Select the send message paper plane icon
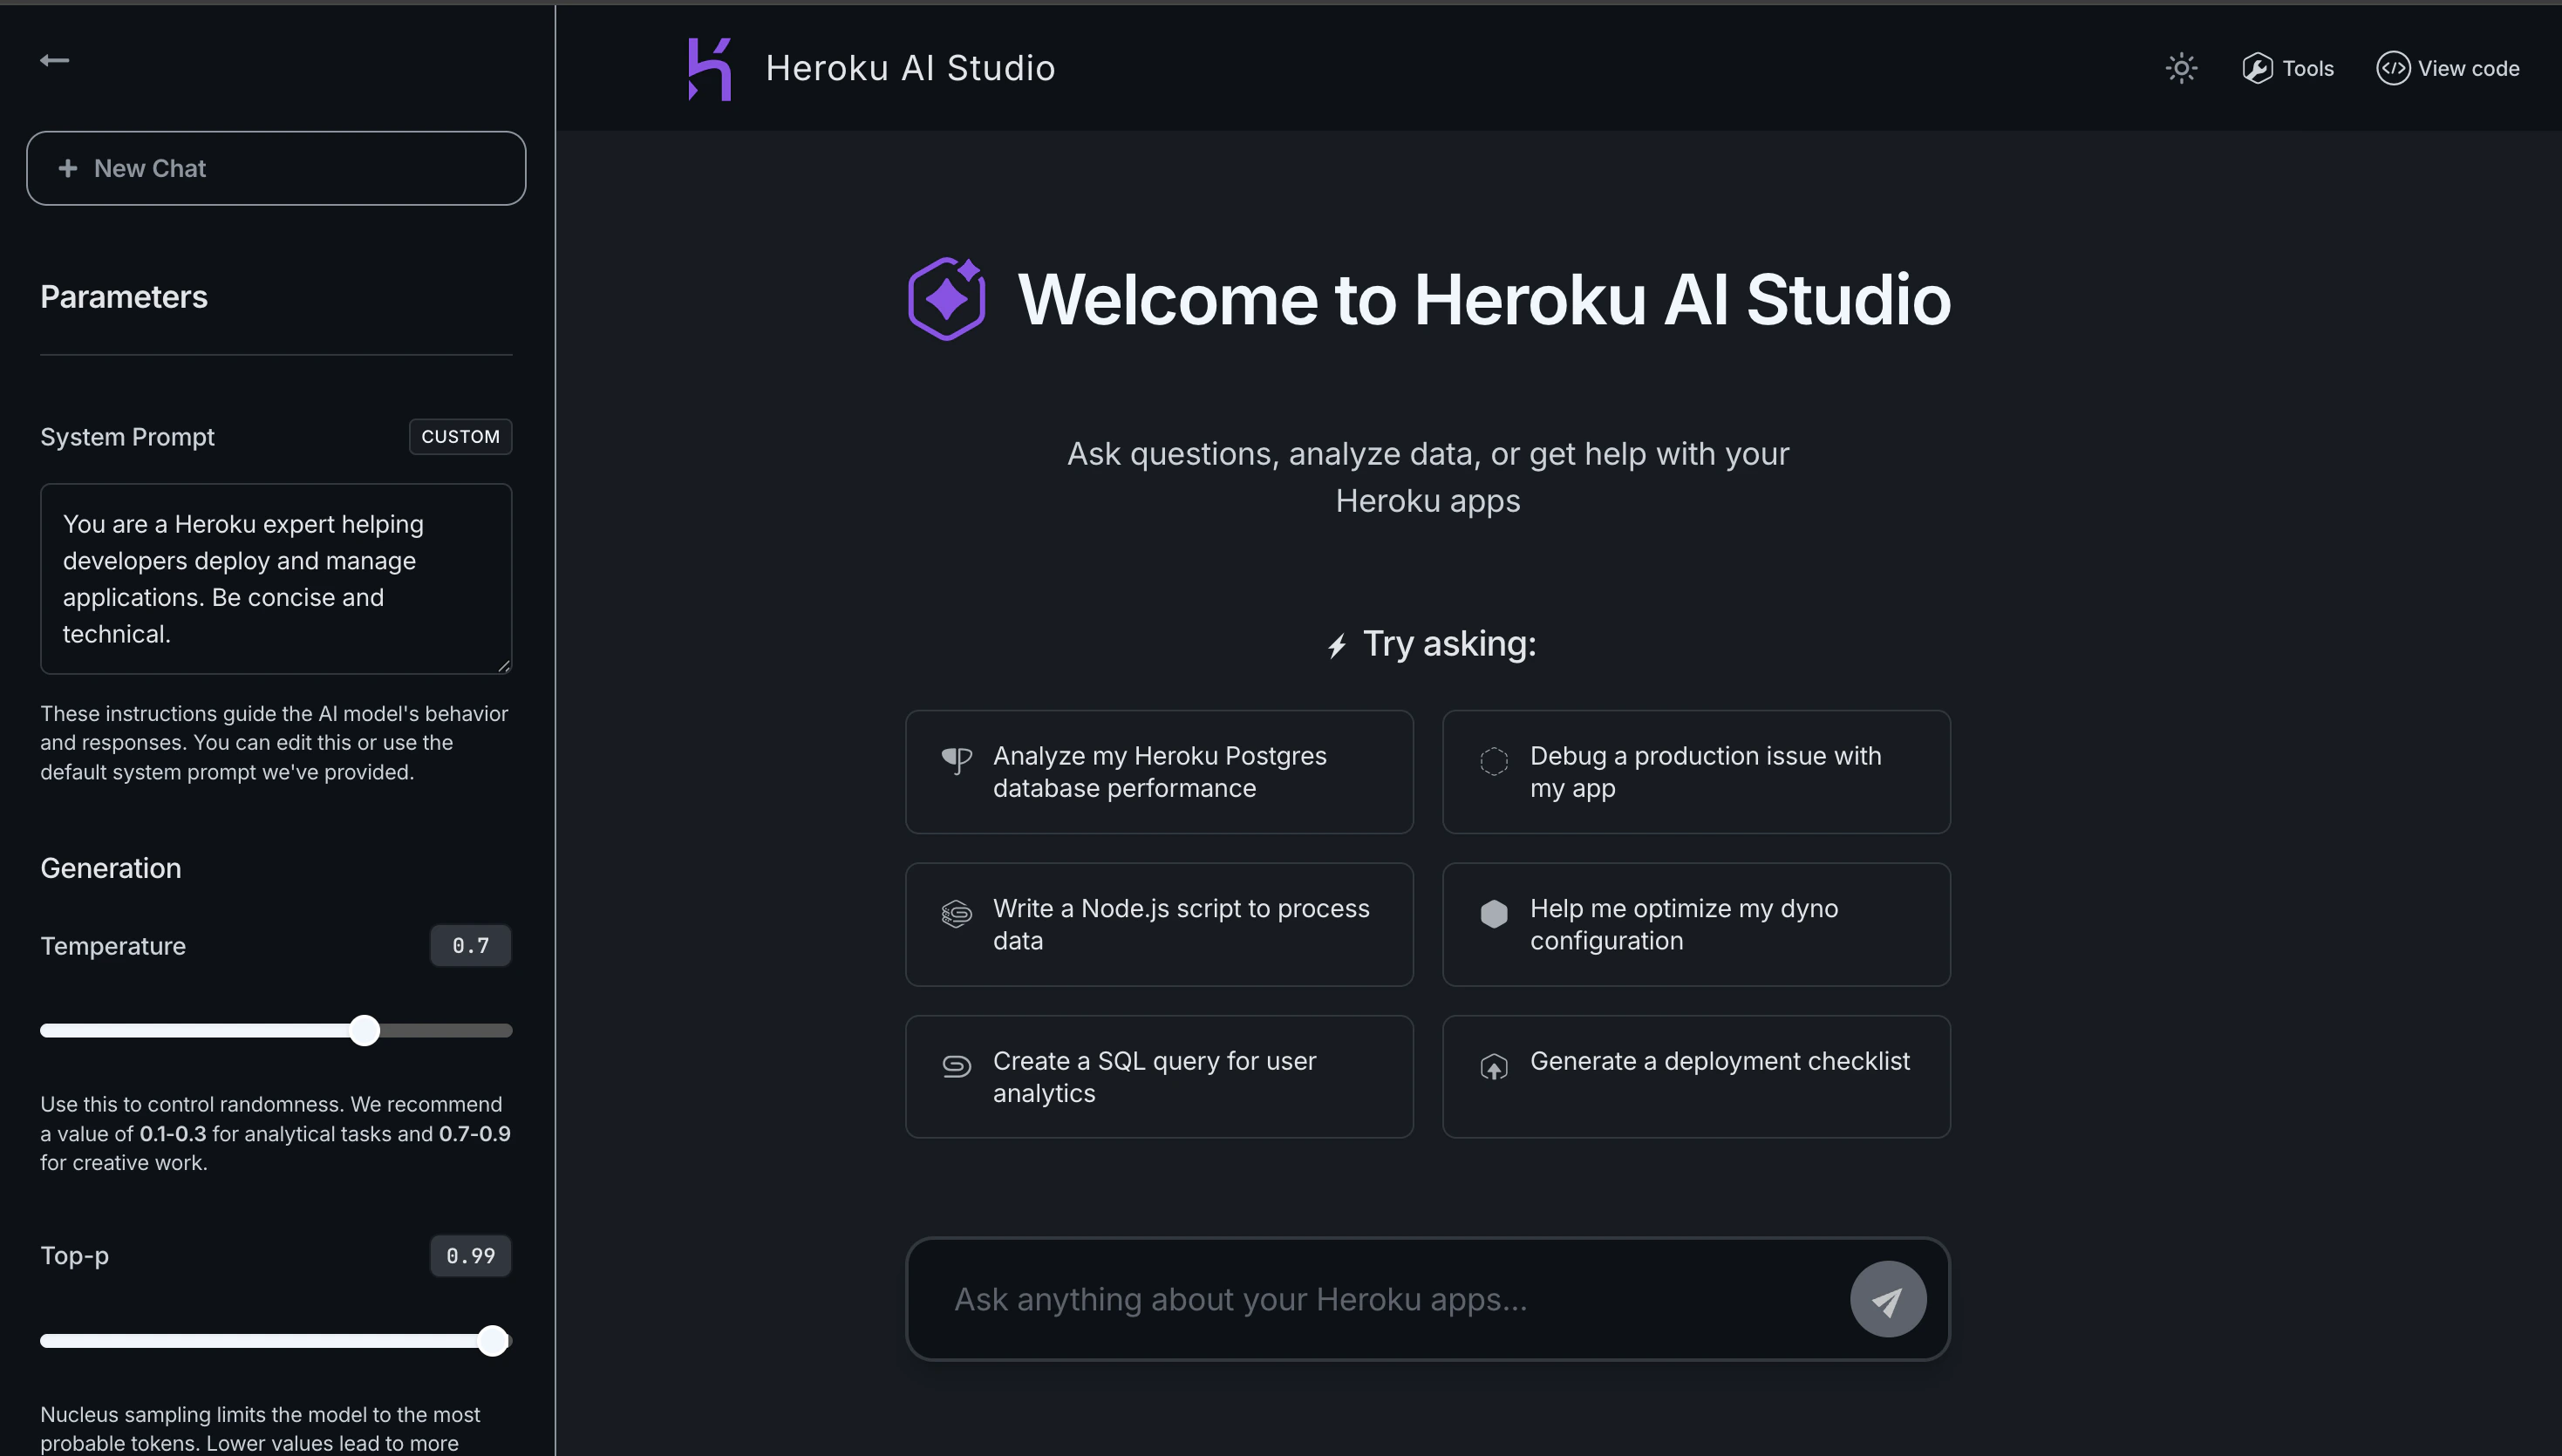The height and width of the screenshot is (1456, 2562). click(1887, 1298)
